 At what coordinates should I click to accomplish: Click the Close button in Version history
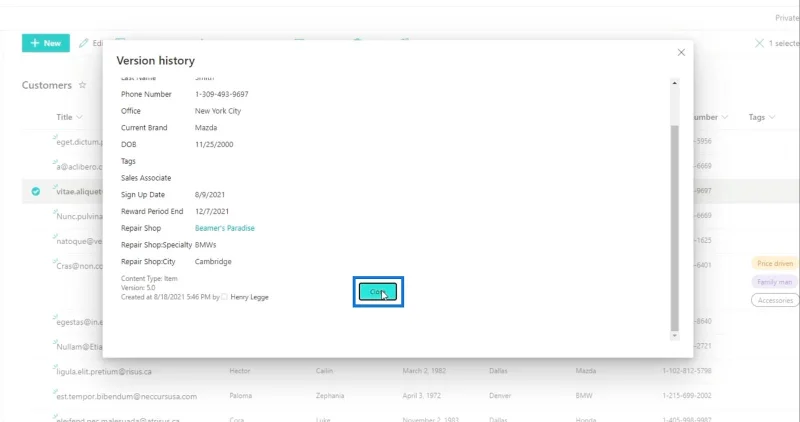[378, 292]
